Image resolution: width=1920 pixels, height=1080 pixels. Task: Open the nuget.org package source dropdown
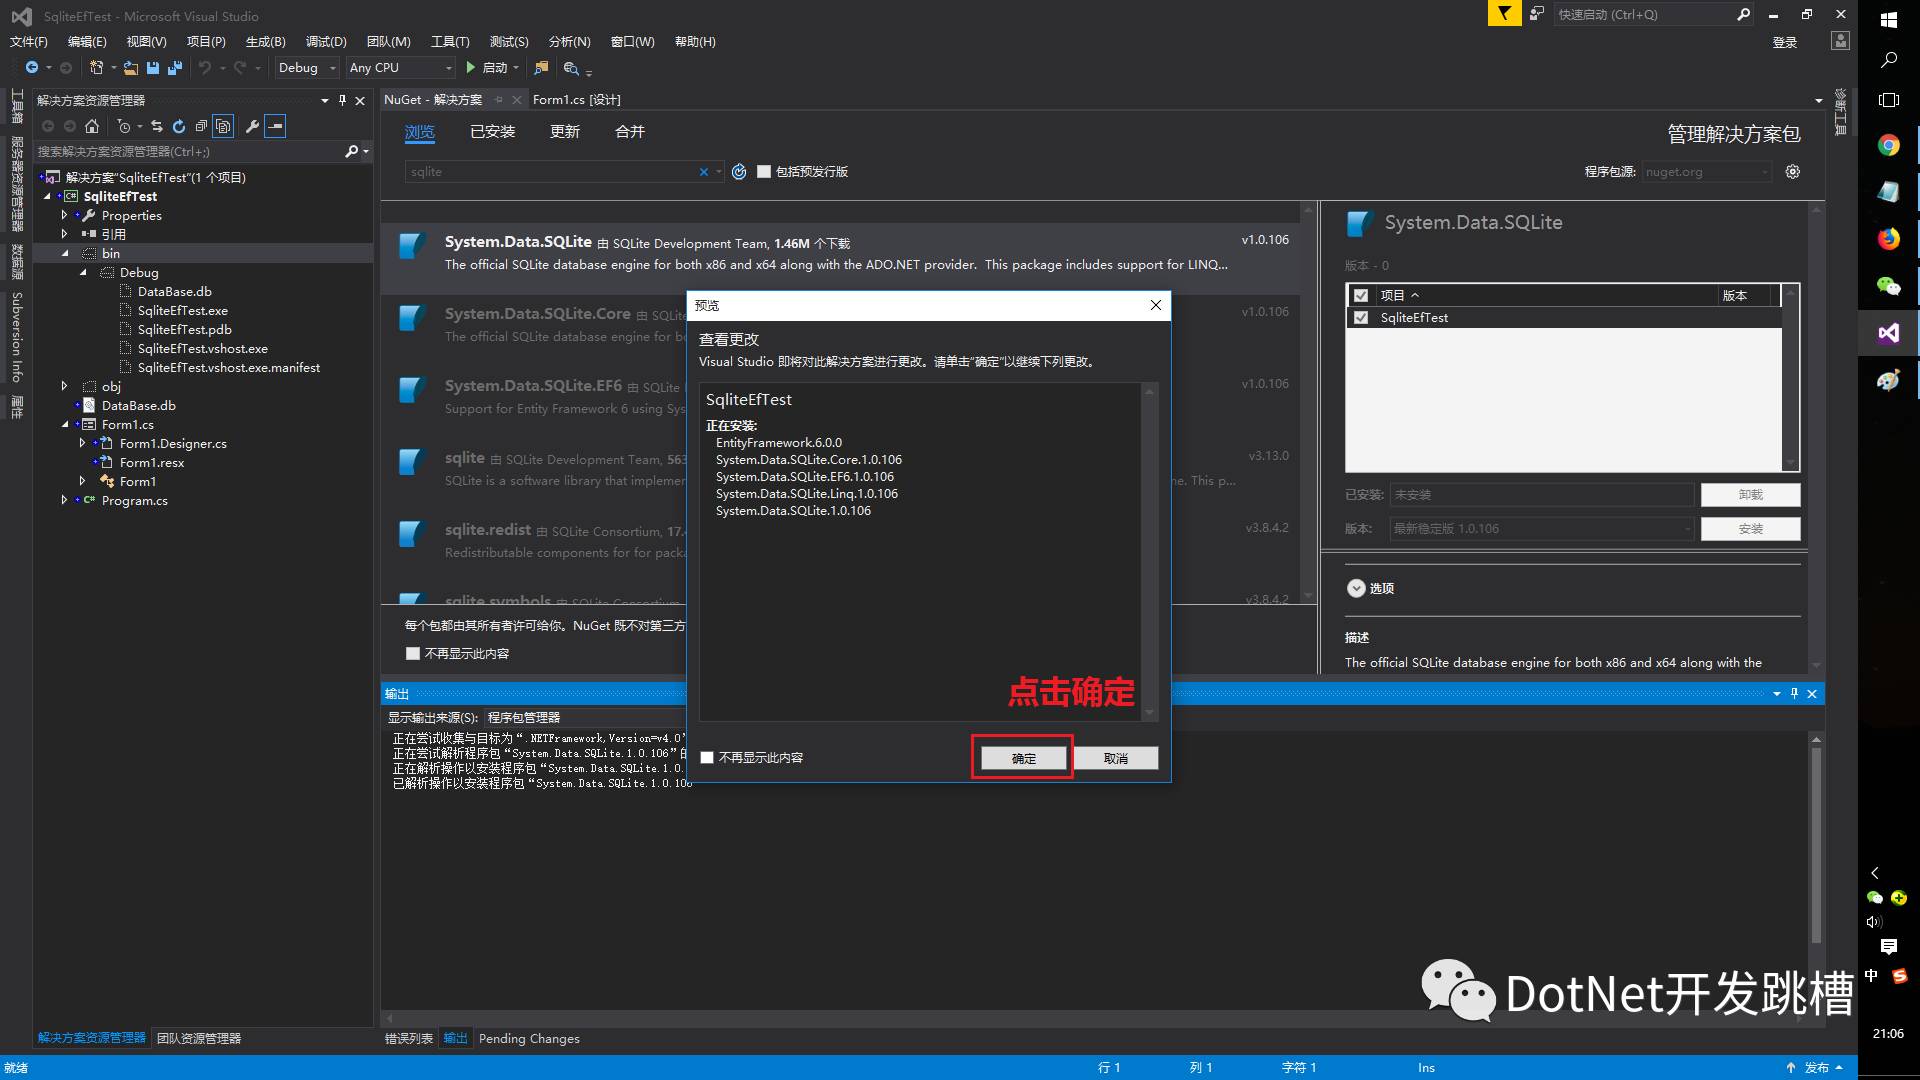1706,172
